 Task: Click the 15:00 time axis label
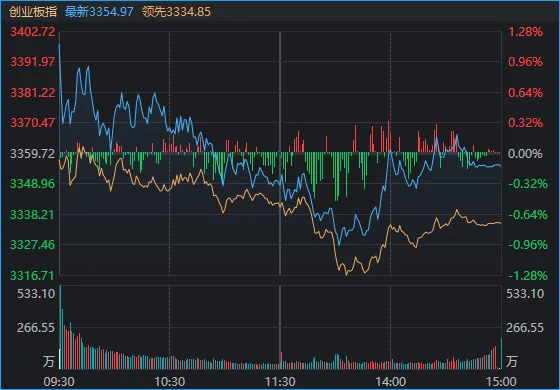point(501,382)
